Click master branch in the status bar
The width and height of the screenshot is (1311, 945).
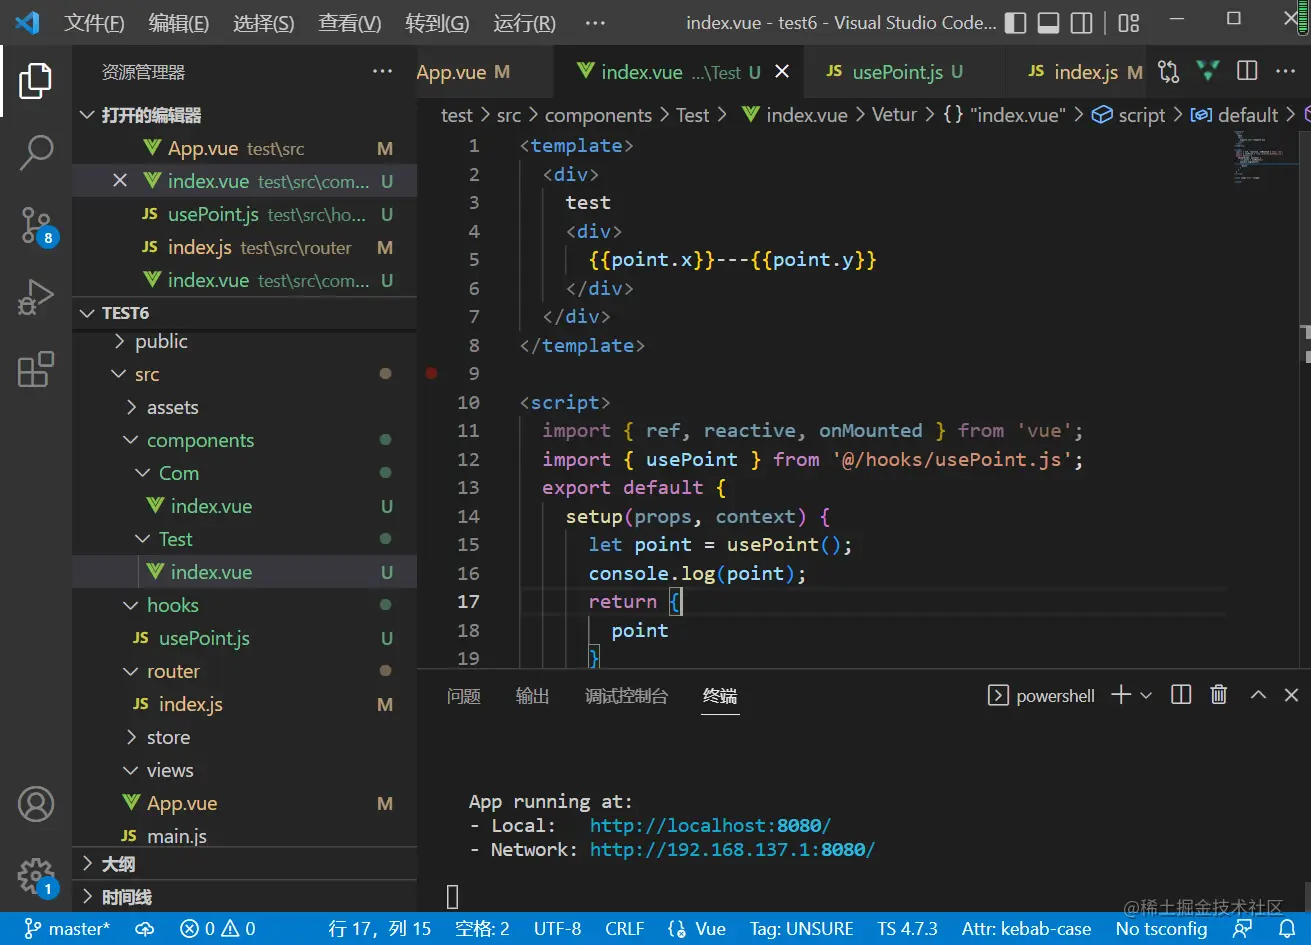pyautogui.click(x=68, y=929)
